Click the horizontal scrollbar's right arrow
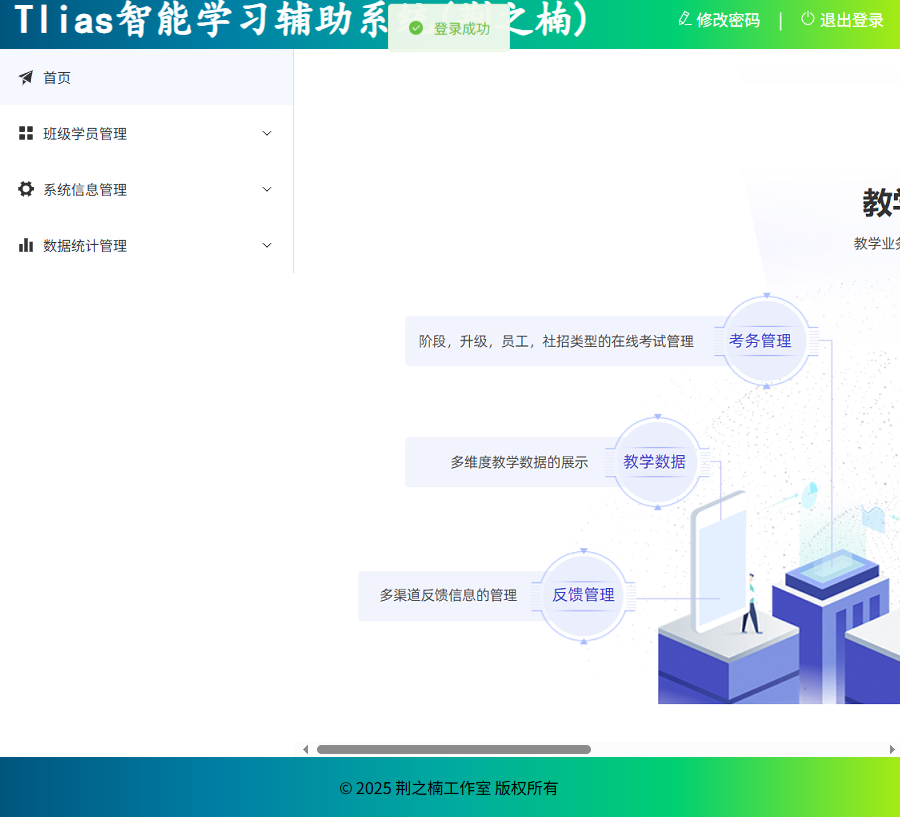The image size is (900, 817). click(x=892, y=749)
